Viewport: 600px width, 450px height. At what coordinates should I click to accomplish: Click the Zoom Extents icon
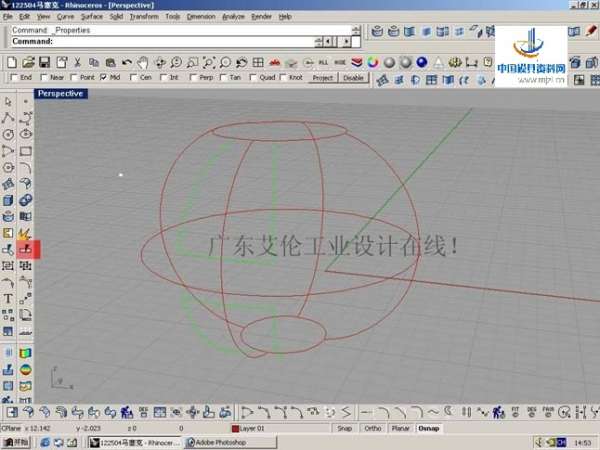click(x=209, y=62)
